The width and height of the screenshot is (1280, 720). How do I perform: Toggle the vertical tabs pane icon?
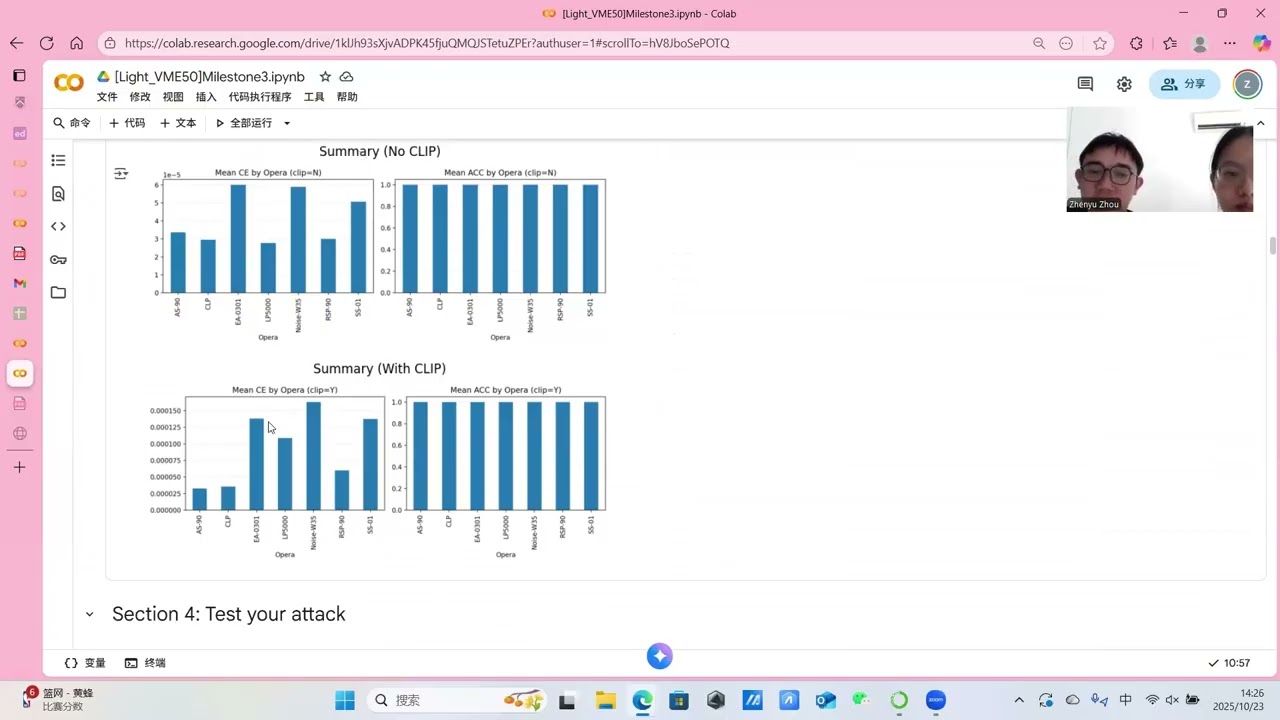pyautogui.click(x=19, y=75)
